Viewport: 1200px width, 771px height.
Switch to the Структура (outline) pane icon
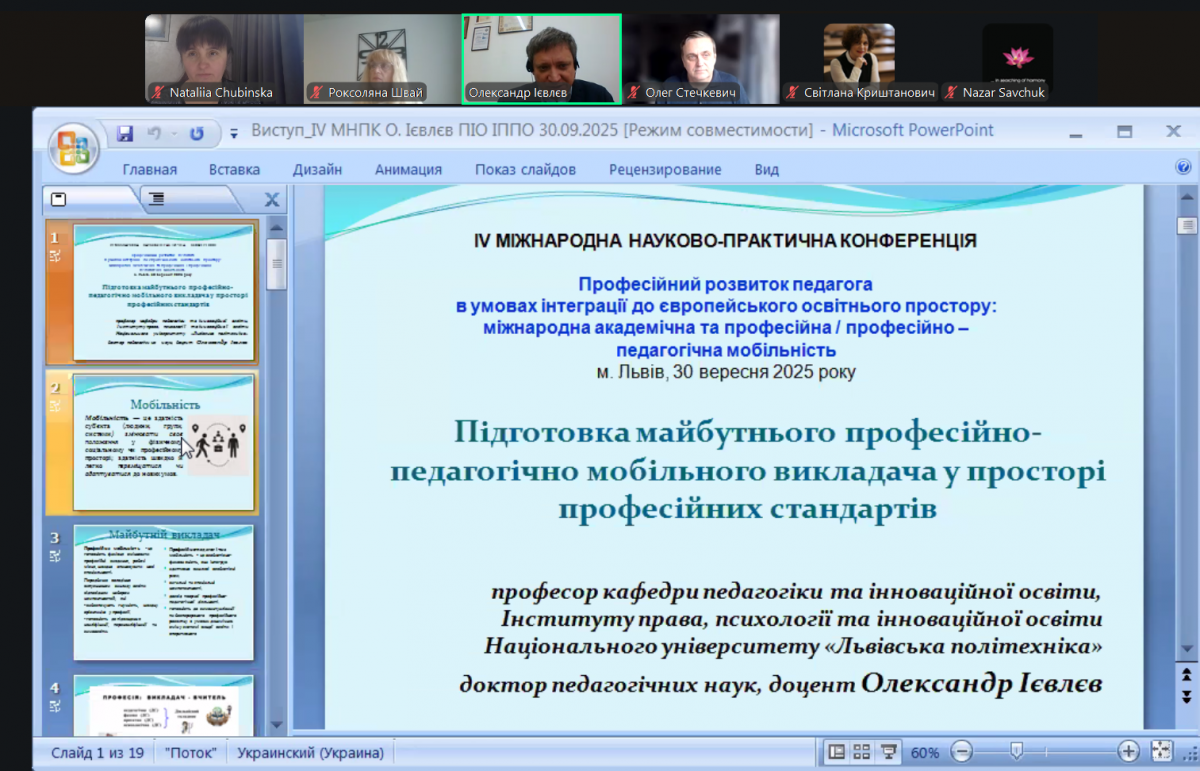(155, 198)
